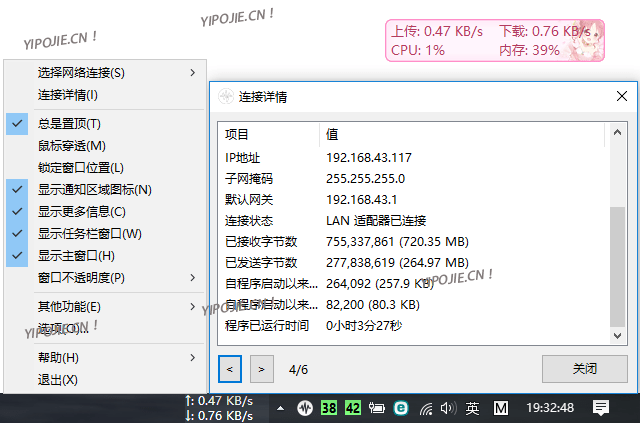Open 其他功能(E) submenu
Screen dimensions: 640x423
(x=105, y=307)
